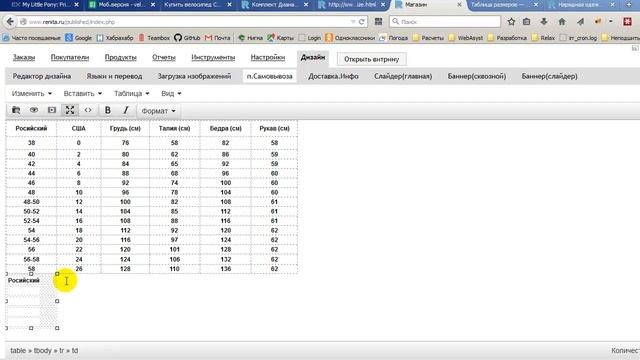
Task: Click the URL address field
Action: [188, 22]
